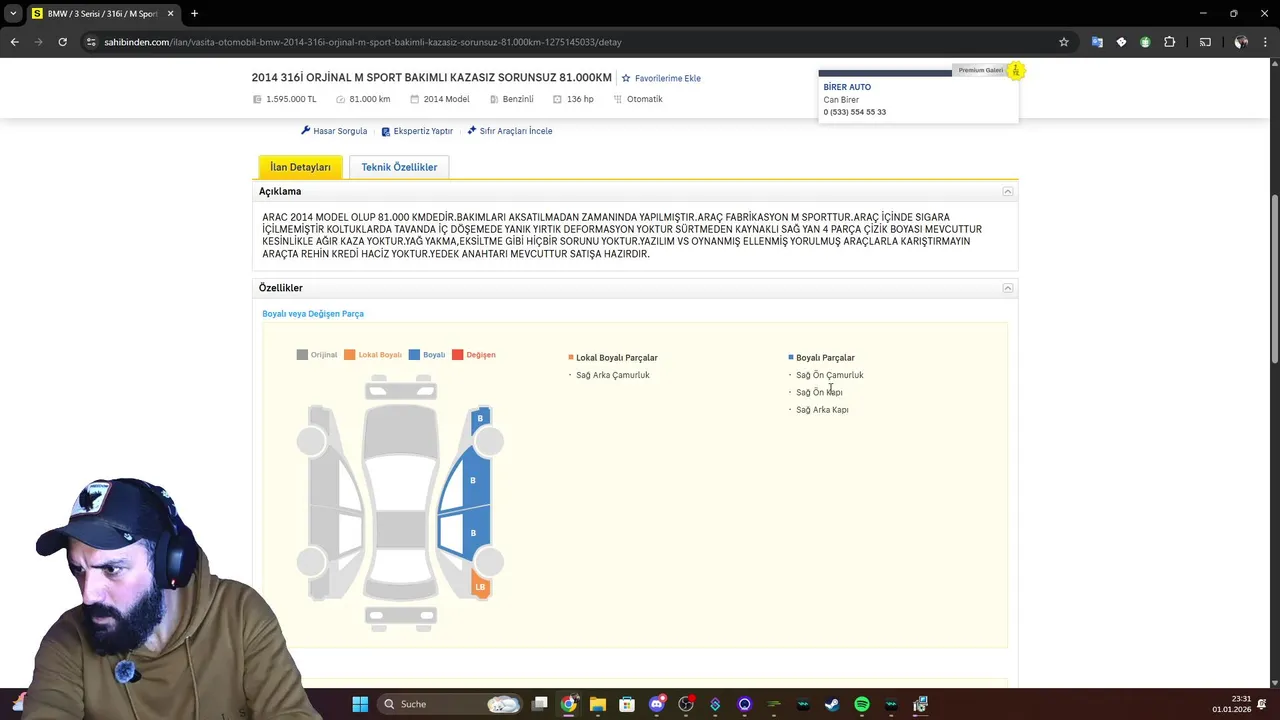Viewport: 1280px width, 720px height.
Task: Click the seller phone number 0 (533) 554 55 33
Action: (x=855, y=112)
